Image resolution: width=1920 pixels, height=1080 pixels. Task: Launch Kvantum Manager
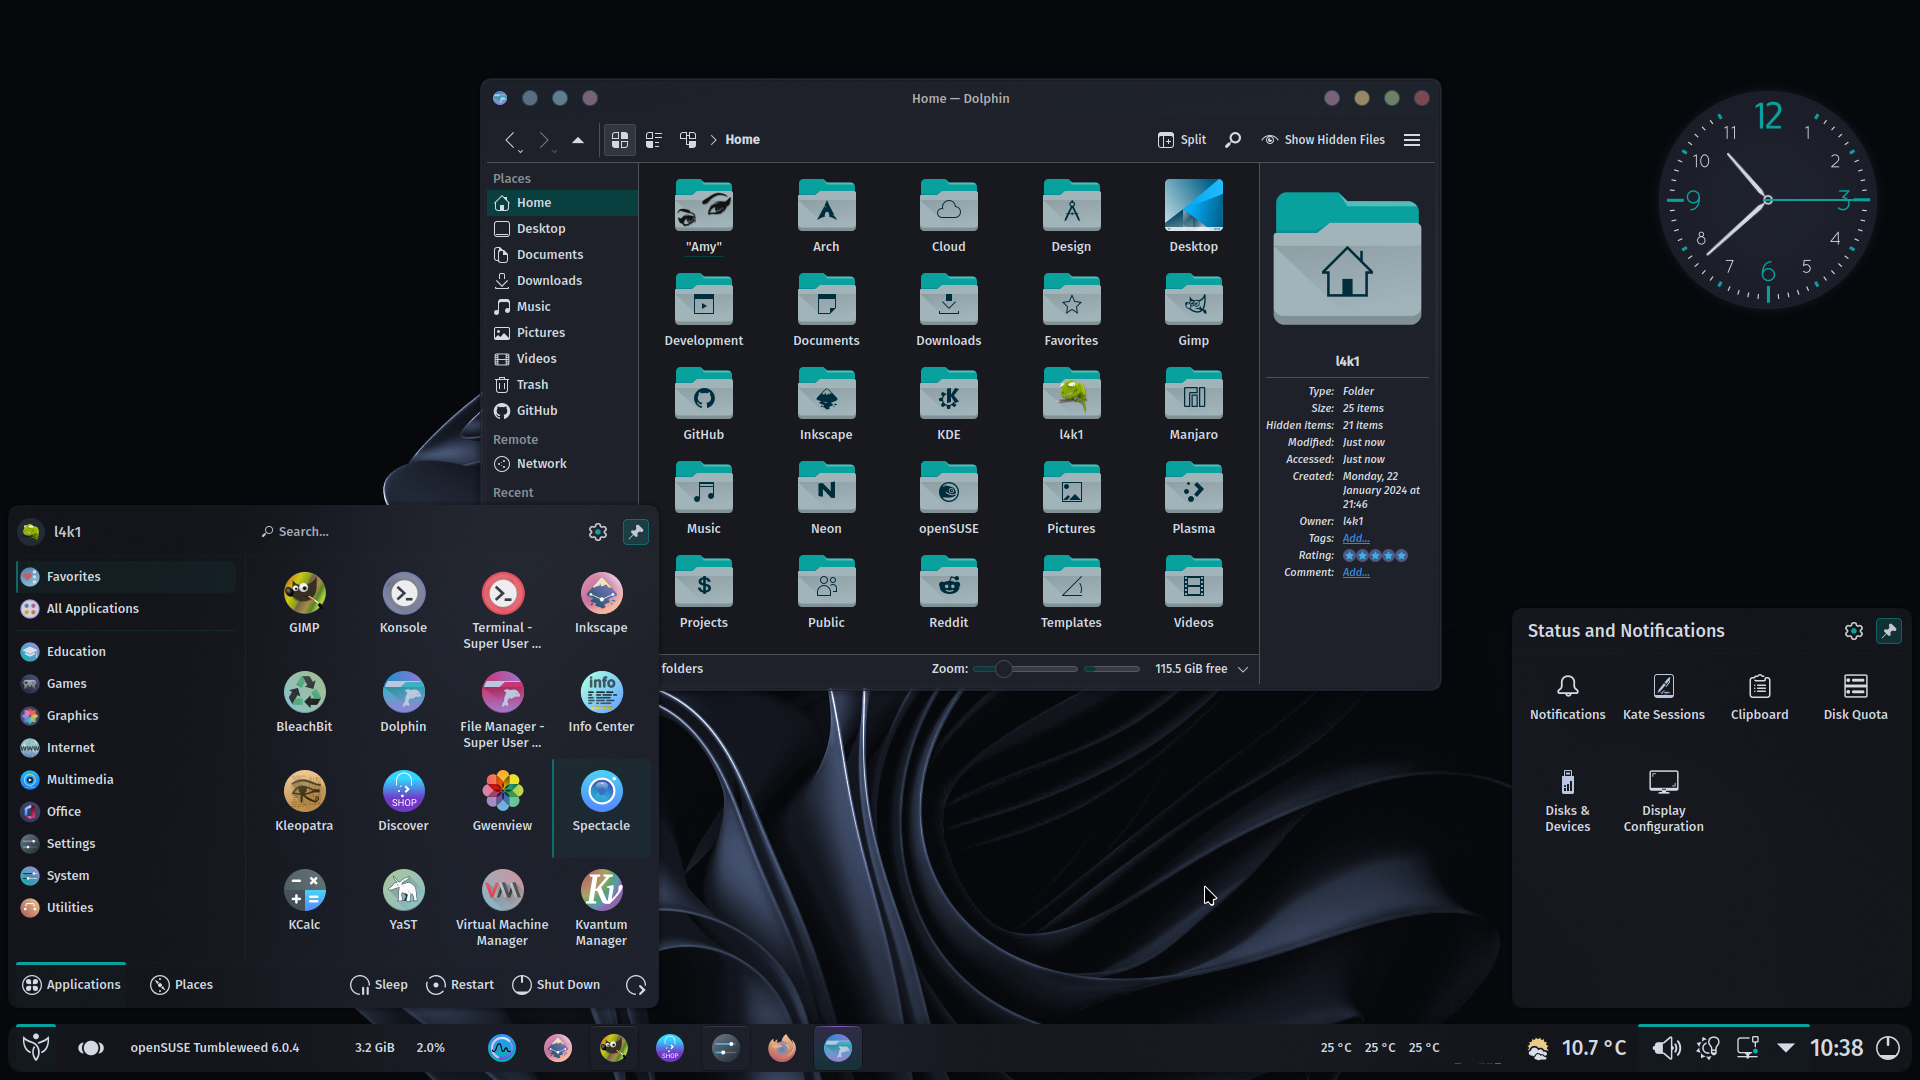click(x=601, y=908)
